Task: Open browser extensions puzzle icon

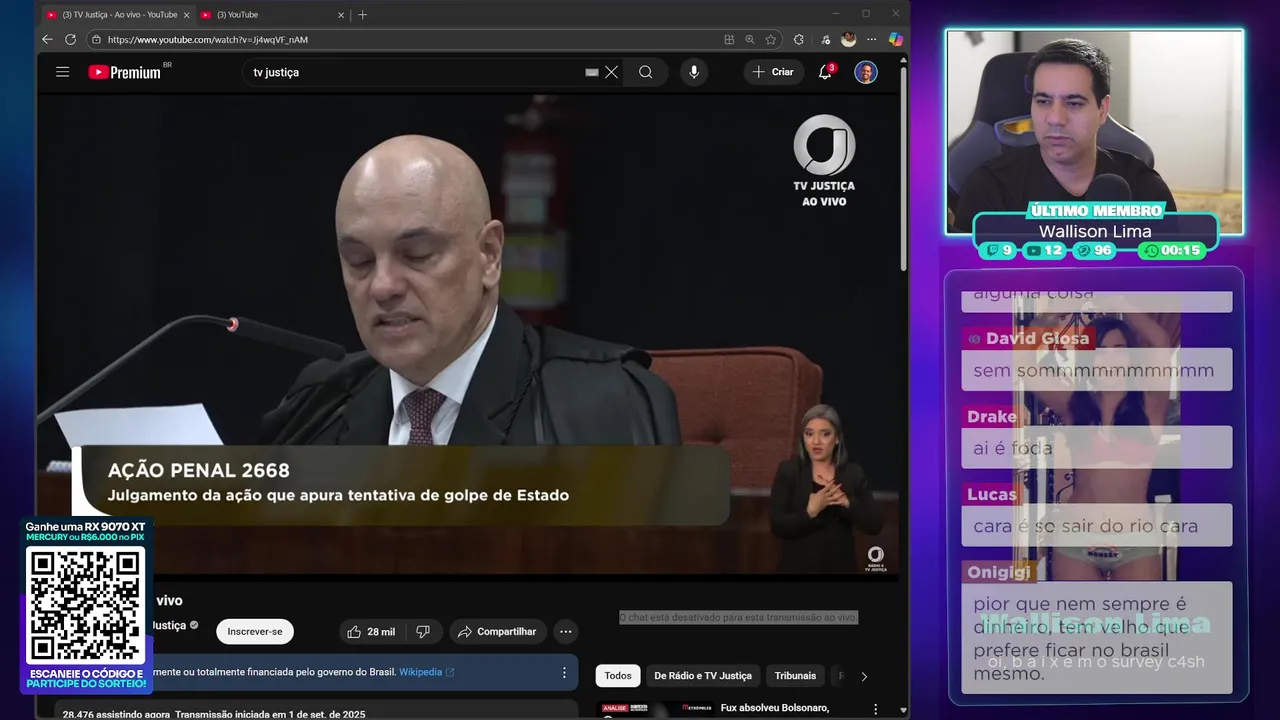Action: (x=798, y=40)
